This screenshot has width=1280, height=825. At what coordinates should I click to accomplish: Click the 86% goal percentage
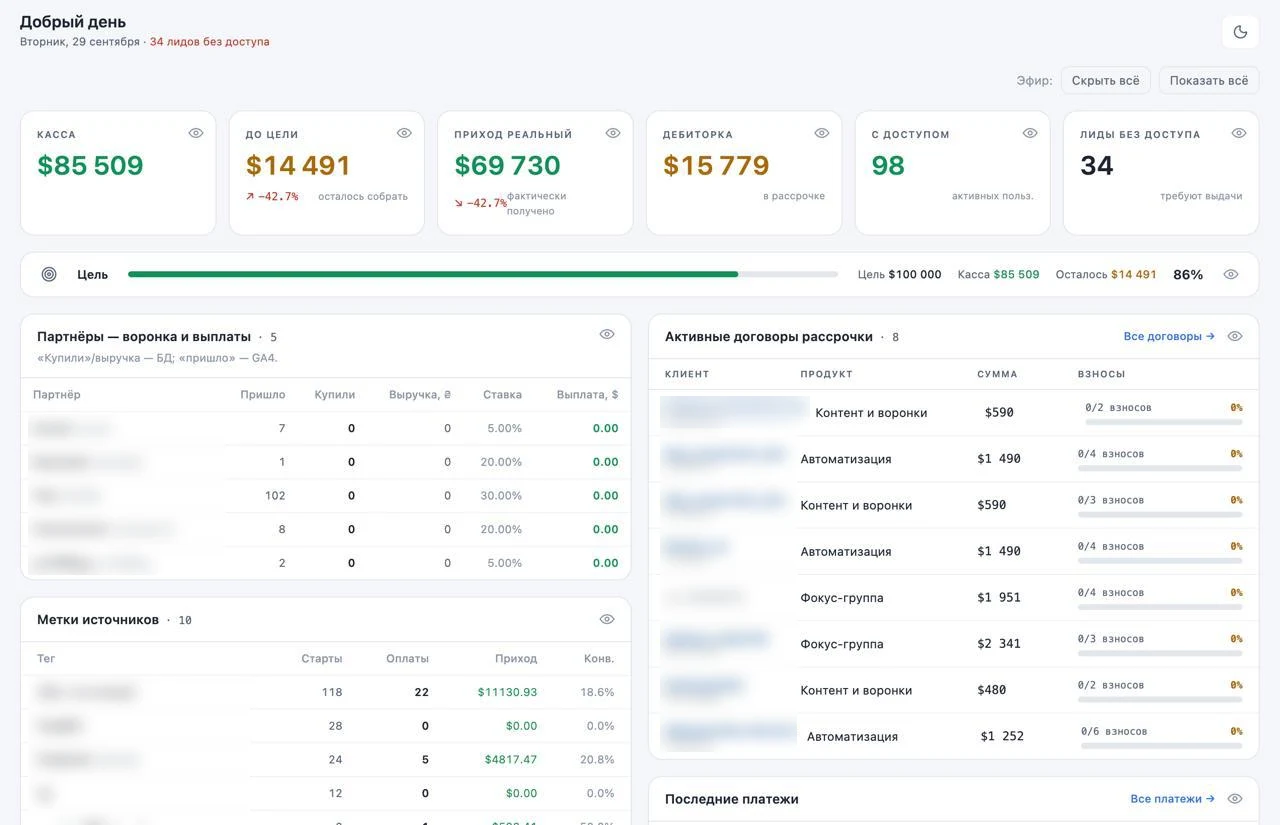[x=1188, y=274]
